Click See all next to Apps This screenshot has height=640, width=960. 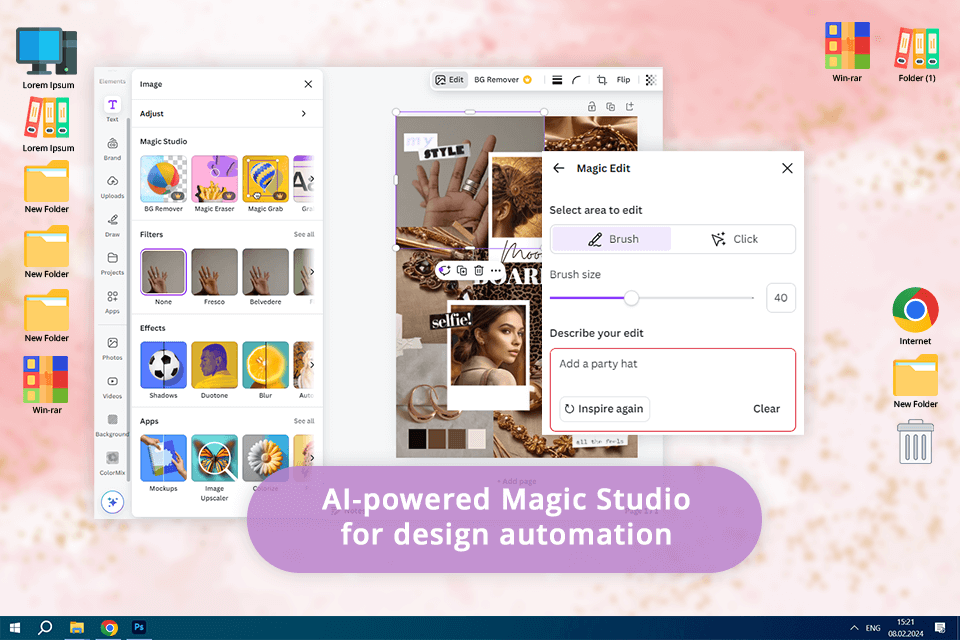point(304,421)
